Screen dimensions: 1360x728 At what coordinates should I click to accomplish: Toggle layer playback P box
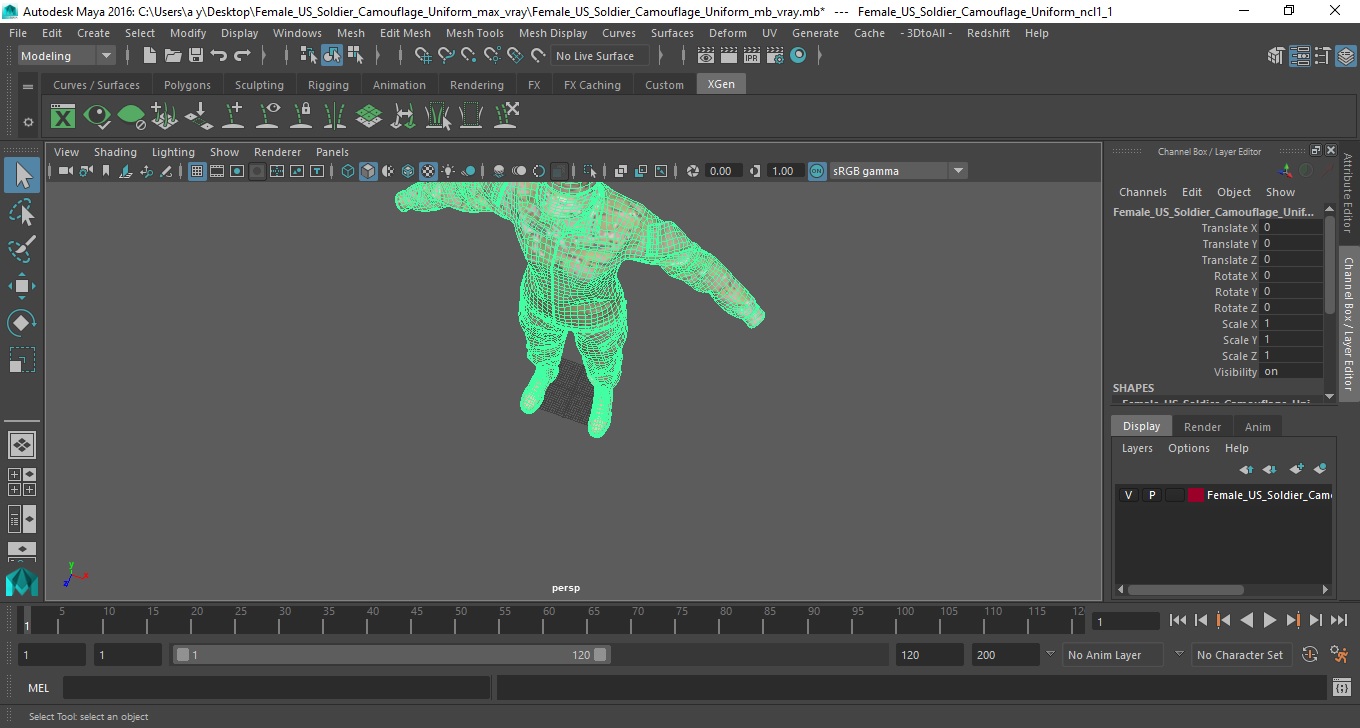tap(1152, 495)
